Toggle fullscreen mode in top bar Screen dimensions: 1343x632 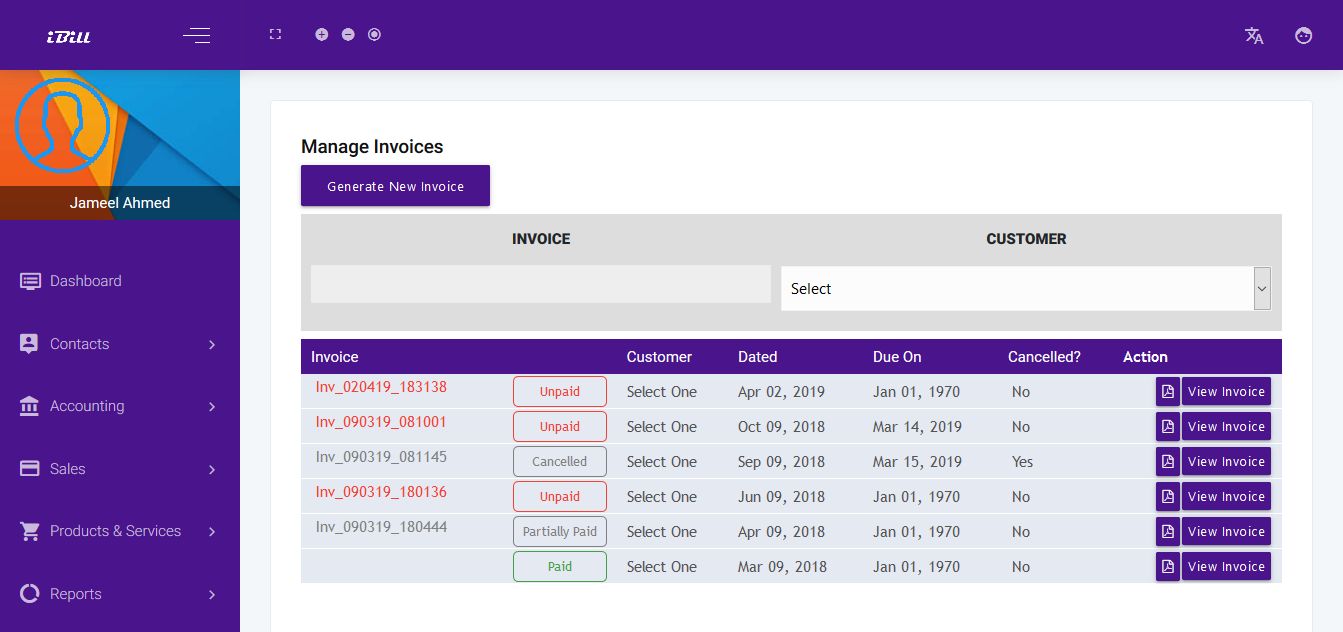tap(274, 34)
